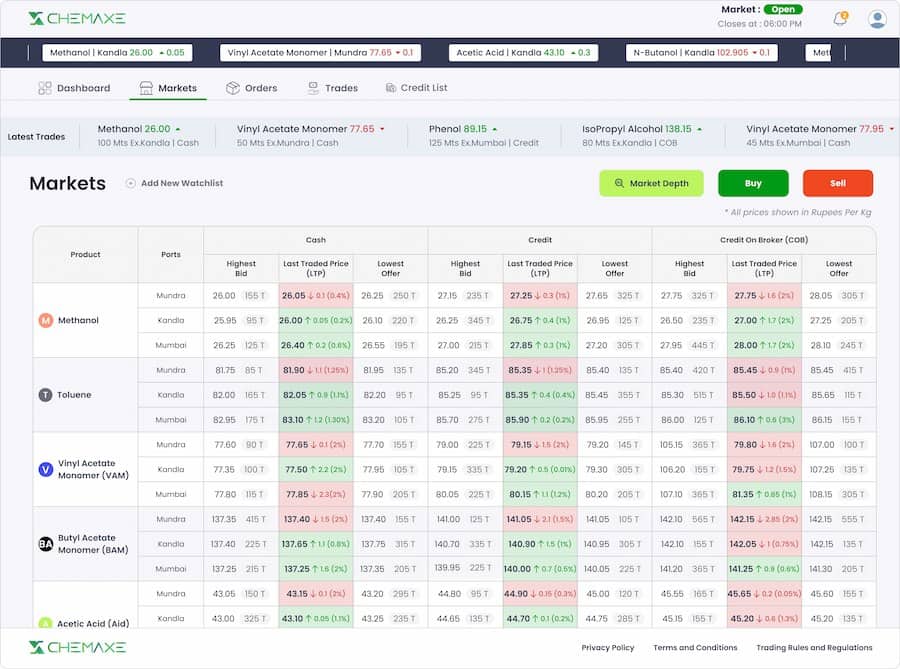Screen dimensions: 900x669
Task: Open the user profile avatar icon
Action: pyautogui.click(x=877, y=19)
